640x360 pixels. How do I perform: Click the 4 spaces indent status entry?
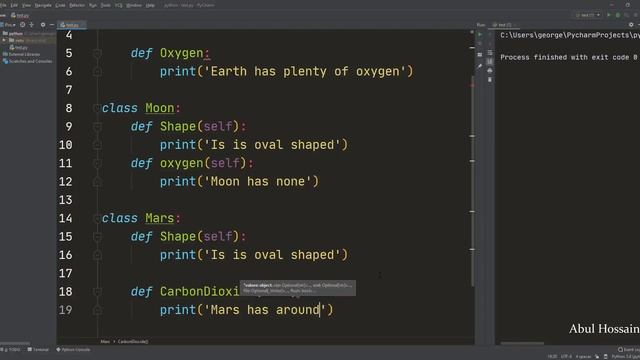(x=583, y=357)
